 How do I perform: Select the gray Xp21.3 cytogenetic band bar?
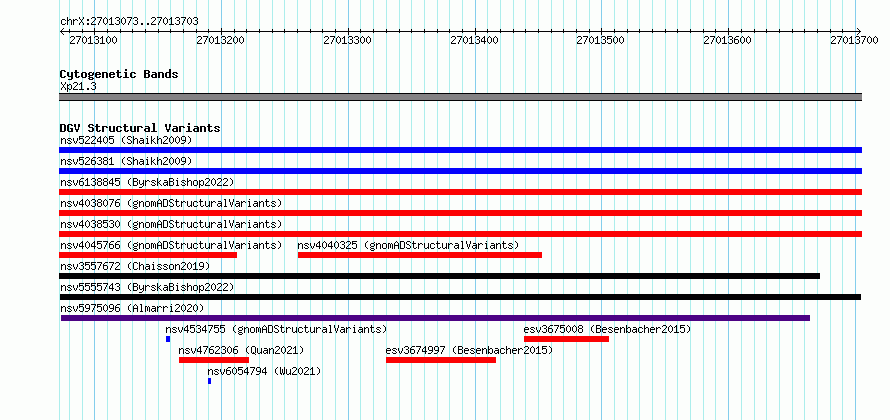460,97
